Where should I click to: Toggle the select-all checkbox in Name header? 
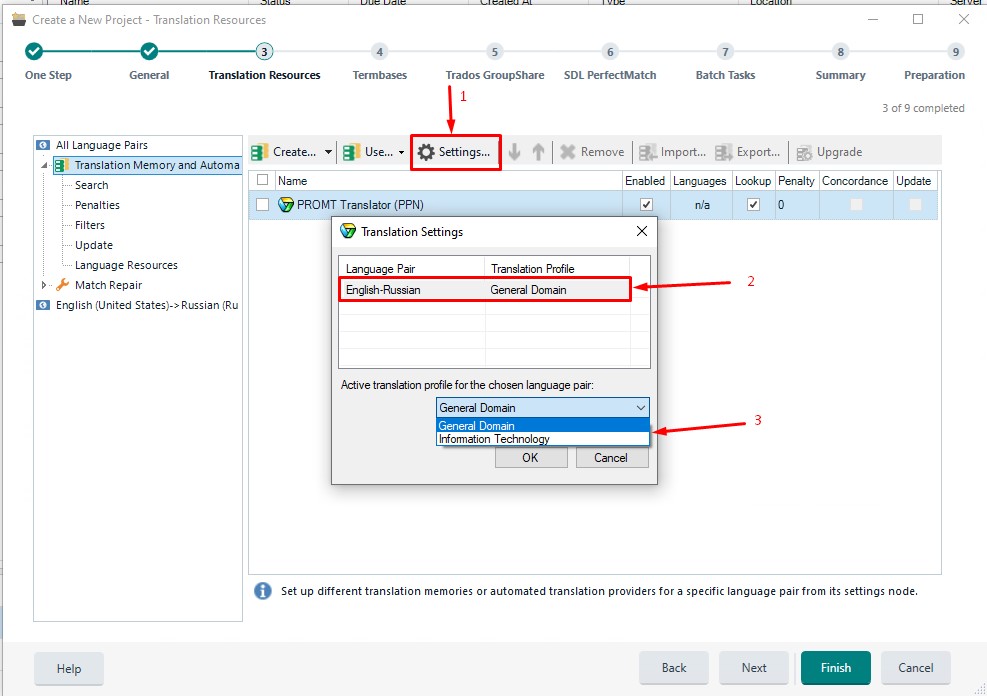click(x=262, y=180)
